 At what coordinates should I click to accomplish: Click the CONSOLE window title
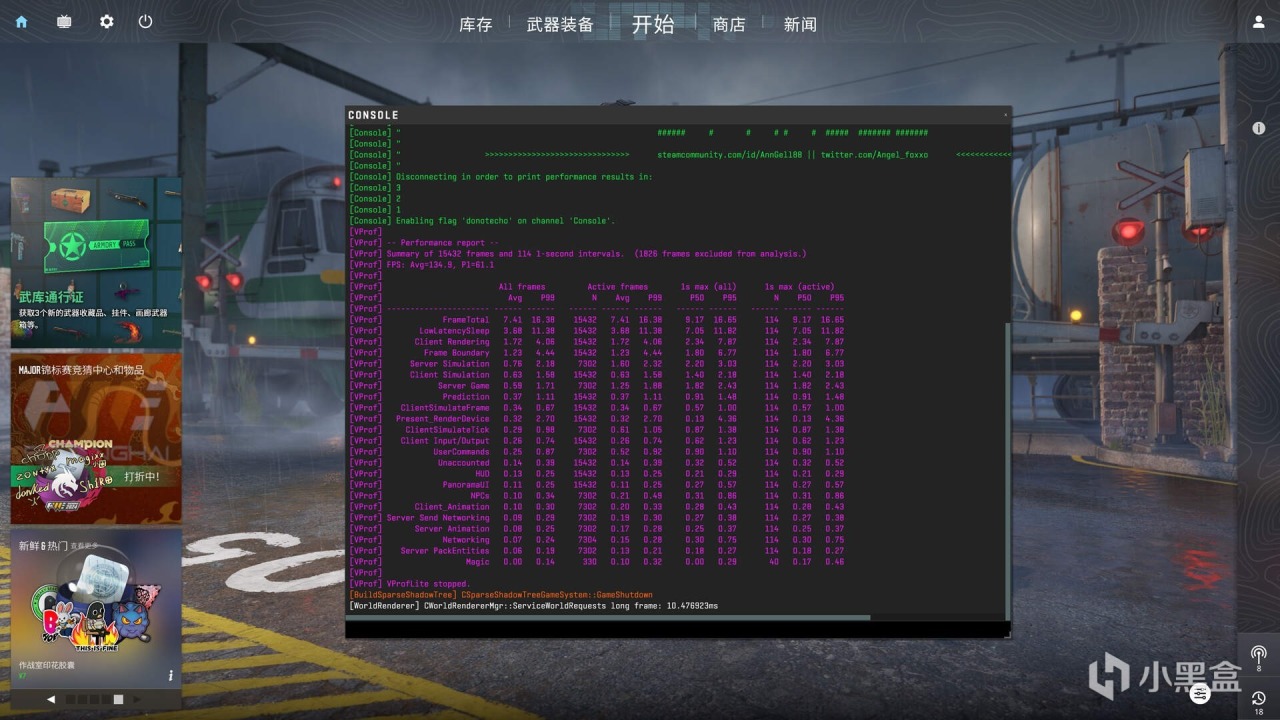click(373, 115)
